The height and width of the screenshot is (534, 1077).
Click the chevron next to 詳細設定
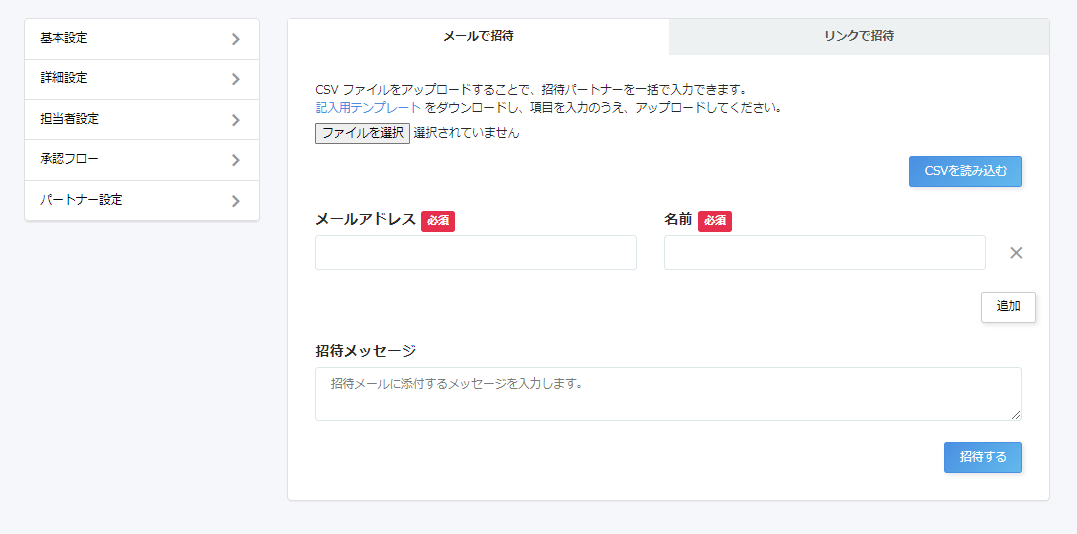[236, 79]
